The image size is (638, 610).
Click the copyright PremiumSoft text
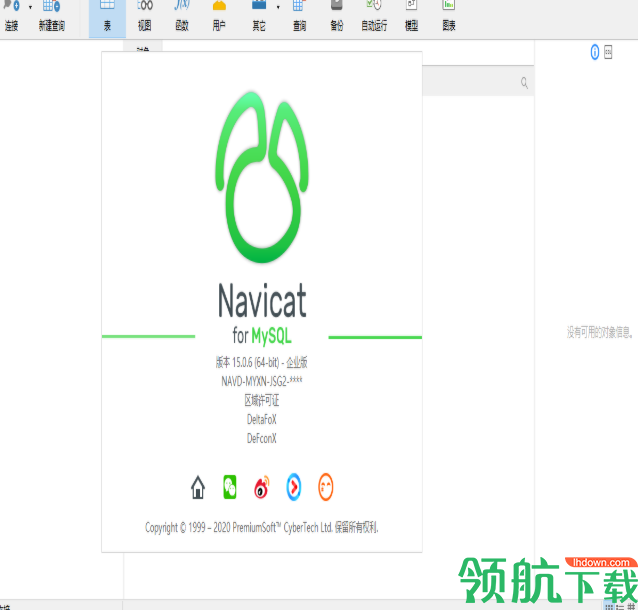click(x=262, y=528)
